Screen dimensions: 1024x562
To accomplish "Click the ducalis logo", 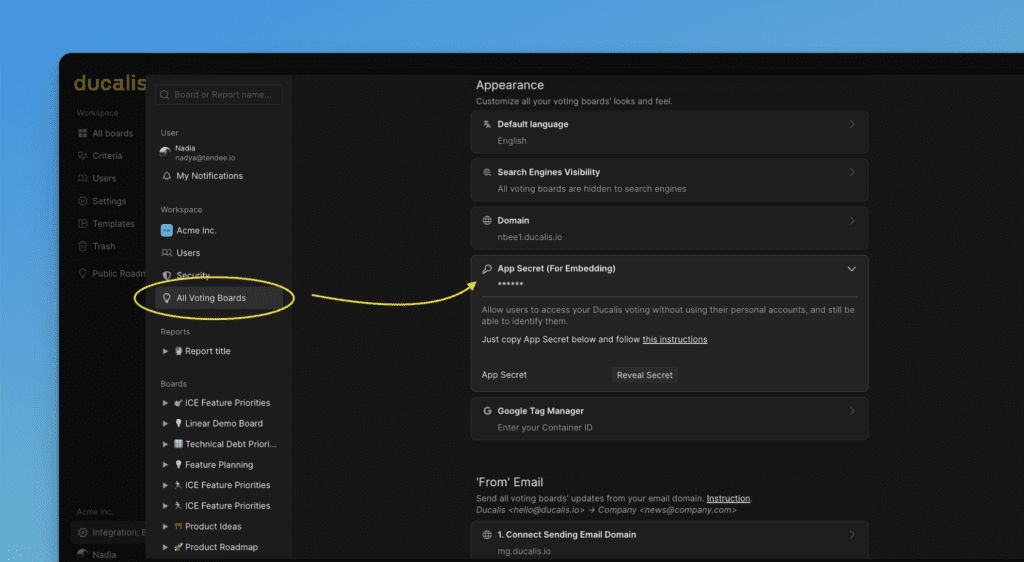I will pyautogui.click(x=109, y=83).
